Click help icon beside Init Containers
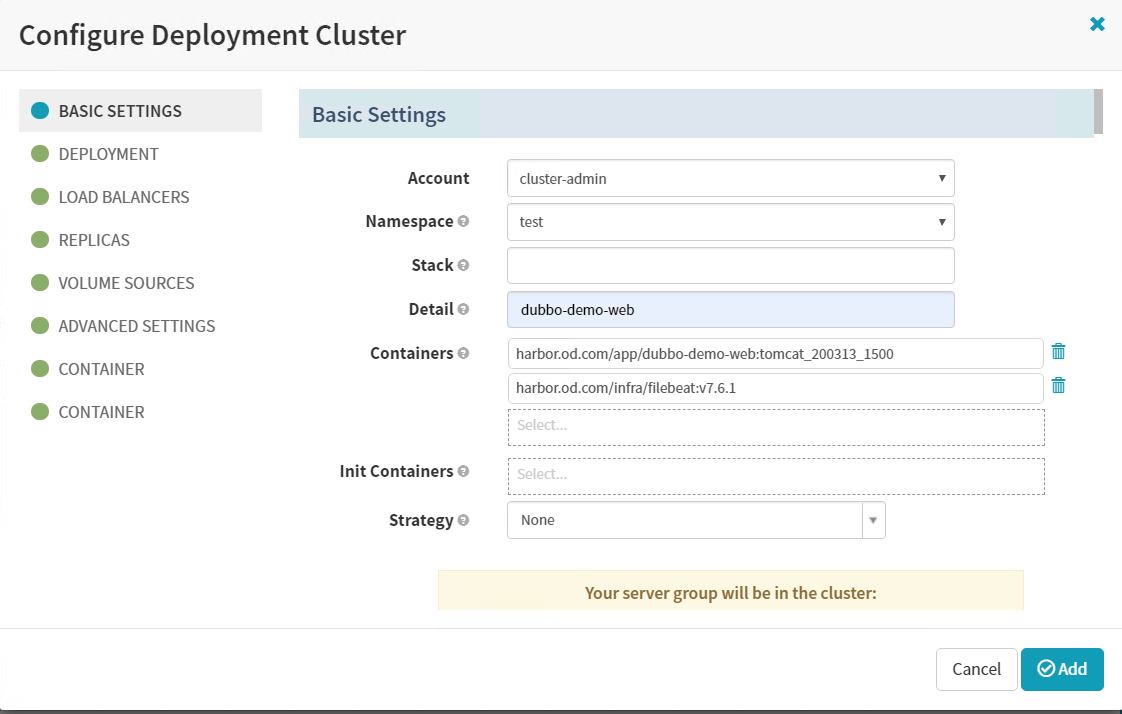 coord(463,471)
